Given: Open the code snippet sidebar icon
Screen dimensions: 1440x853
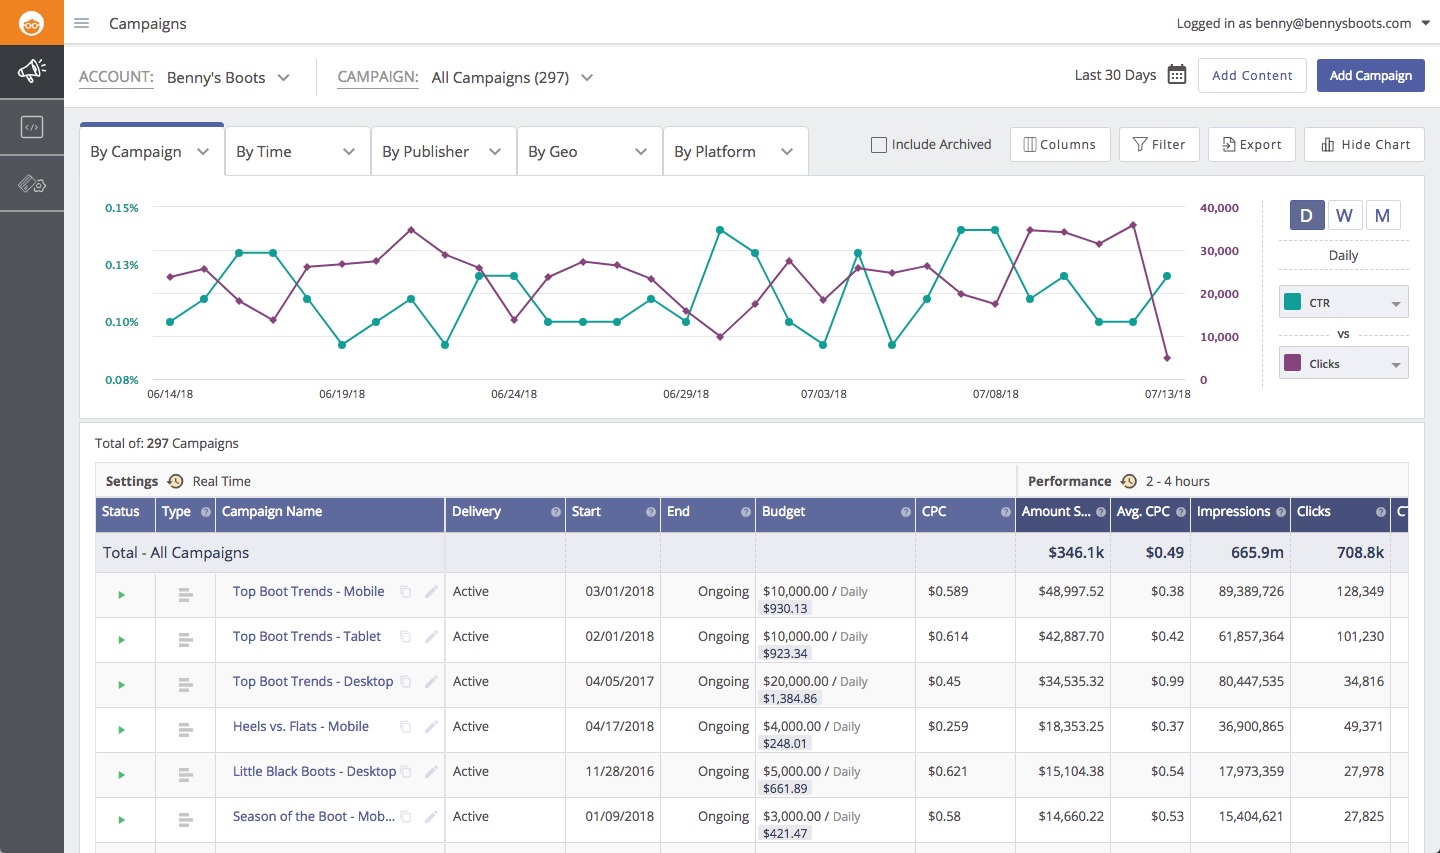Looking at the screenshot, I should click(x=32, y=127).
